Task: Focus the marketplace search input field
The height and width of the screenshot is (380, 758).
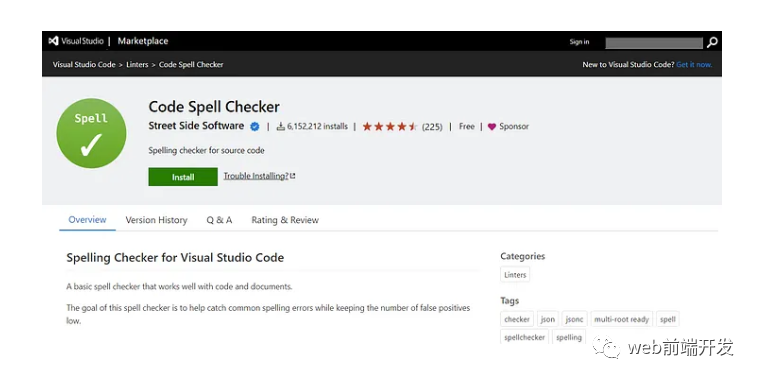Action: [654, 43]
